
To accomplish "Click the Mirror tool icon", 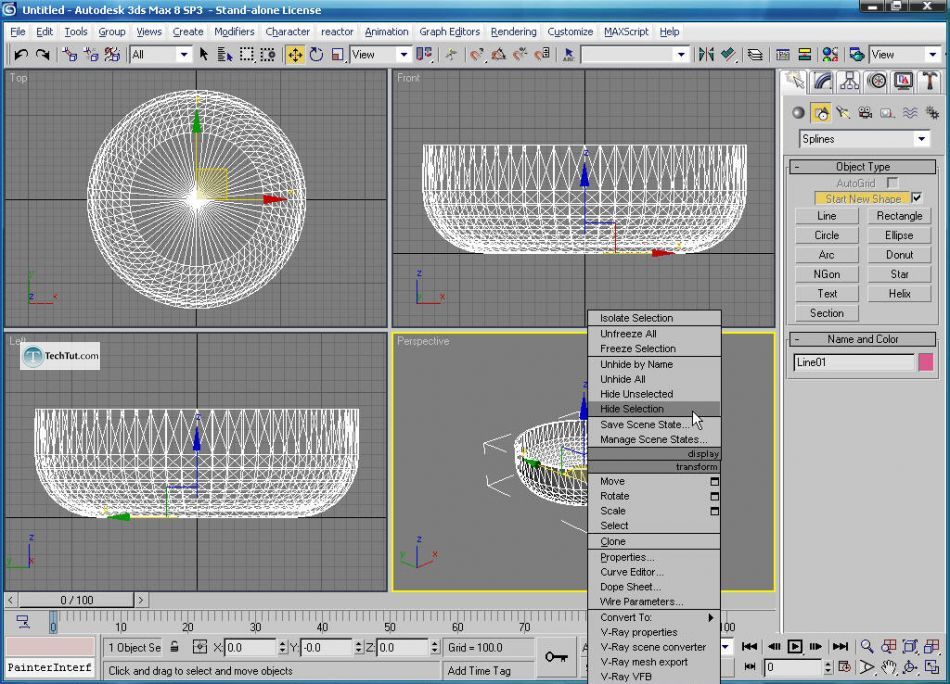I will 706,55.
